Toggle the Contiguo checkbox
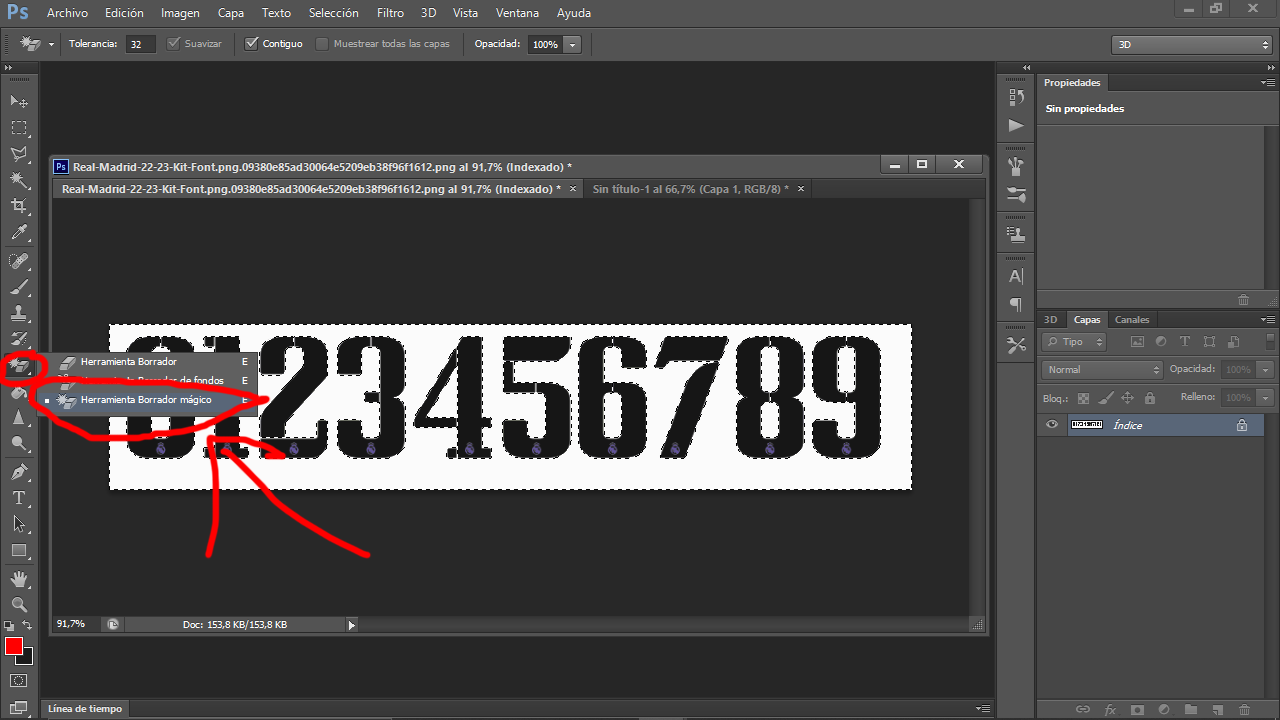This screenshot has height=720, width=1280. [252, 44]
